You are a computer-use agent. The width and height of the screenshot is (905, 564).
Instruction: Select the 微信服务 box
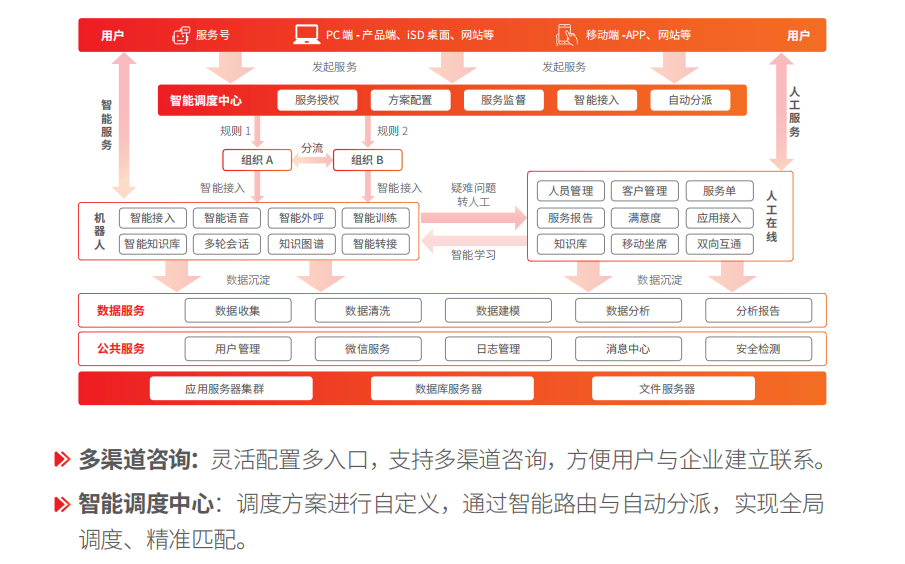368,349
